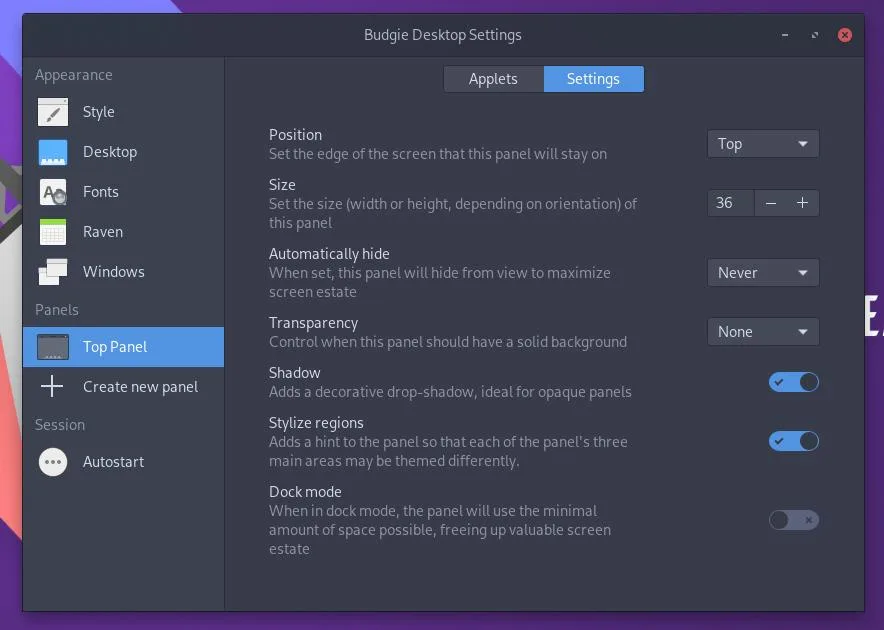The width and height of the screenshot is (884, 630).
Task: Switch to the Applets tab
Action: coord(493,78)
